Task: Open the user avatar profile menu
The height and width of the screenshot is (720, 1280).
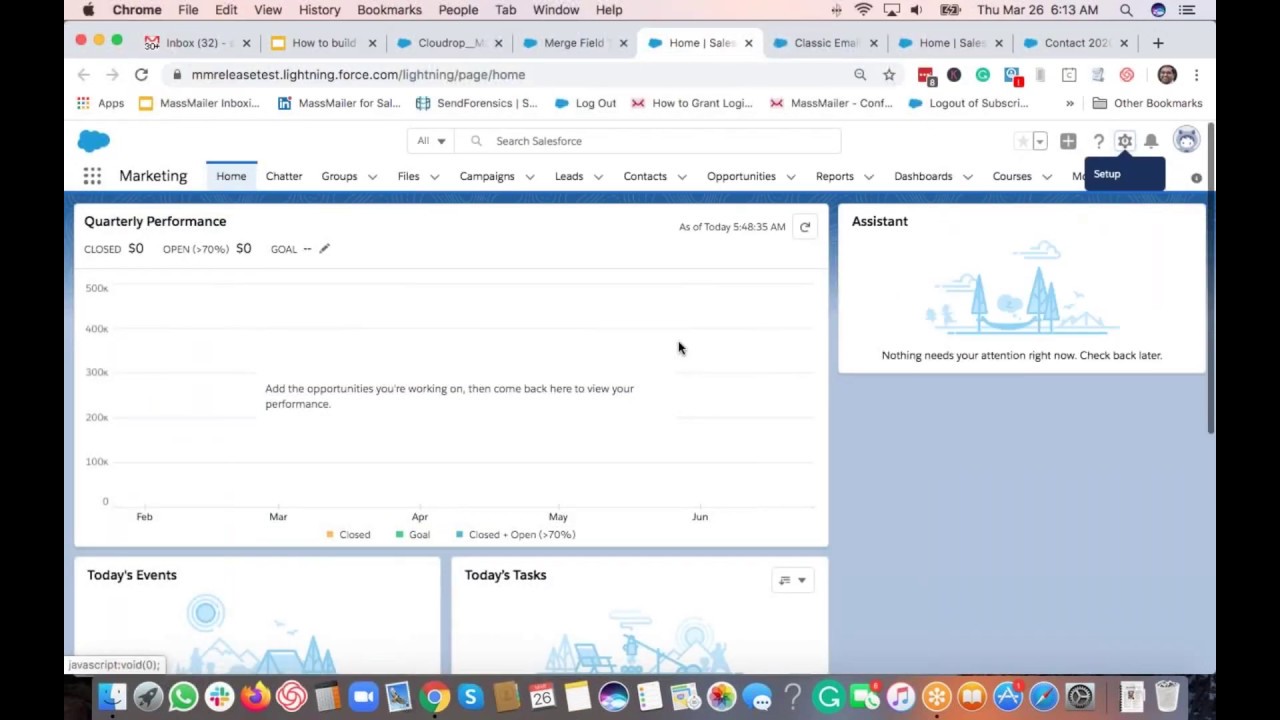Action: (1186, 141)
